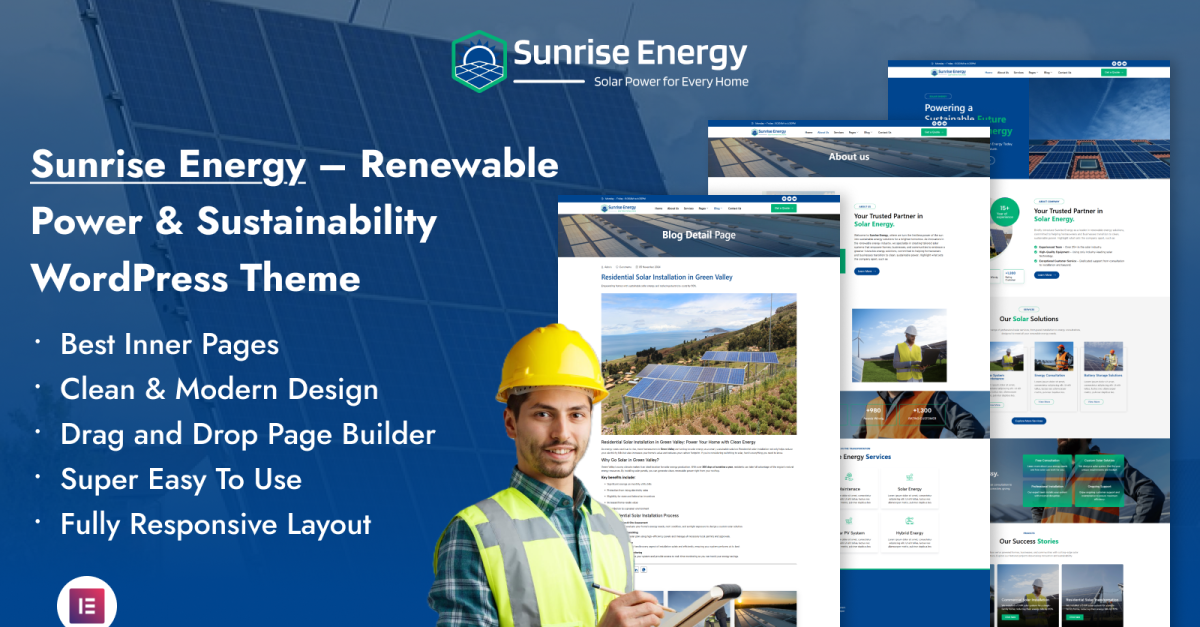Click the Hybrid Energy service icon
Screen dimensions: 1200x627
[910, 522]
